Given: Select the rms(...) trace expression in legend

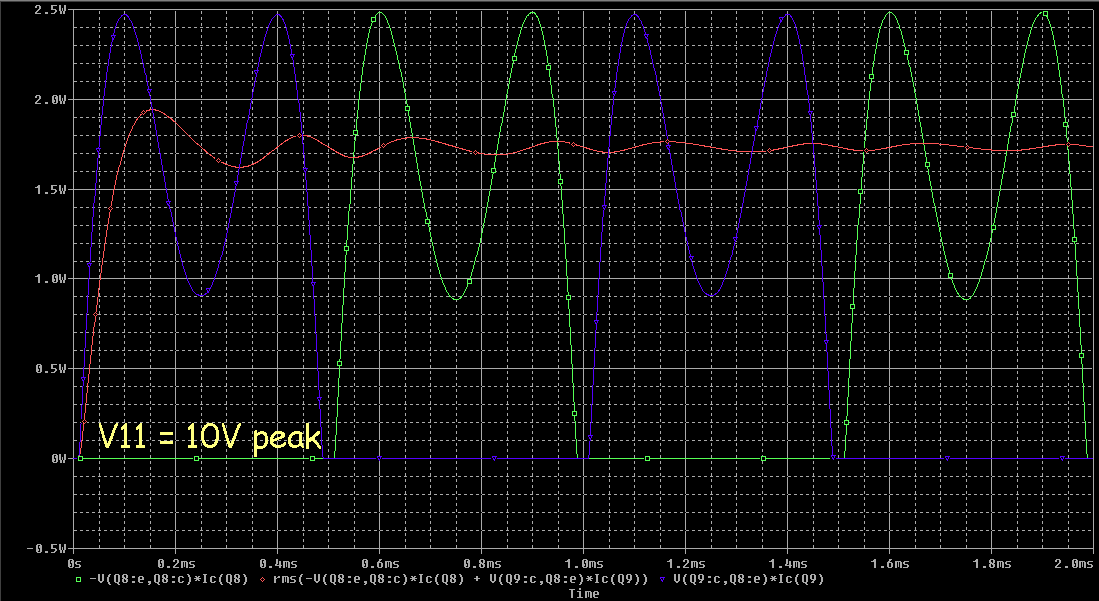Looking at the screenshot, I should [x=461, y=580].
